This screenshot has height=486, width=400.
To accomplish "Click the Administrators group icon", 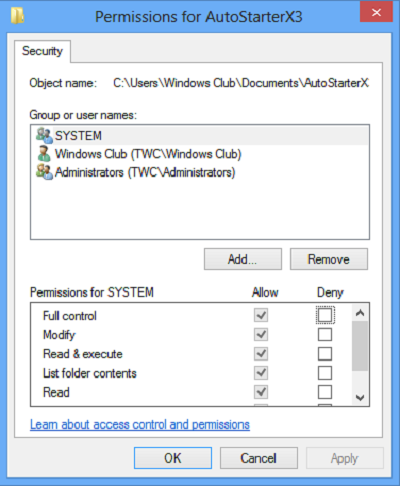I will pyautogui.click(x=44, y=172).
